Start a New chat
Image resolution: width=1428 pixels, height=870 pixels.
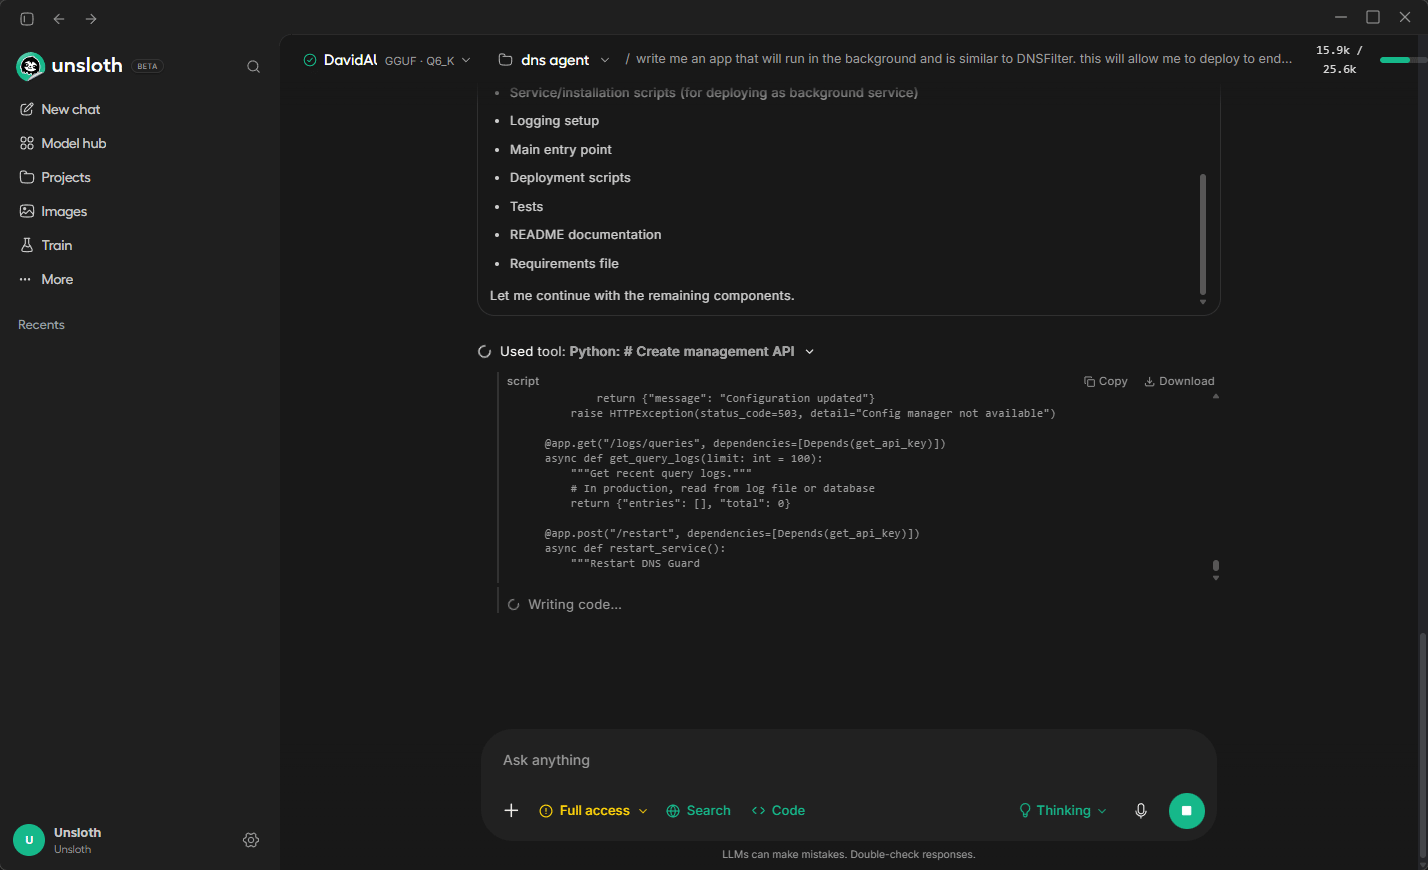pyautogui.click(x=60, y=109)
